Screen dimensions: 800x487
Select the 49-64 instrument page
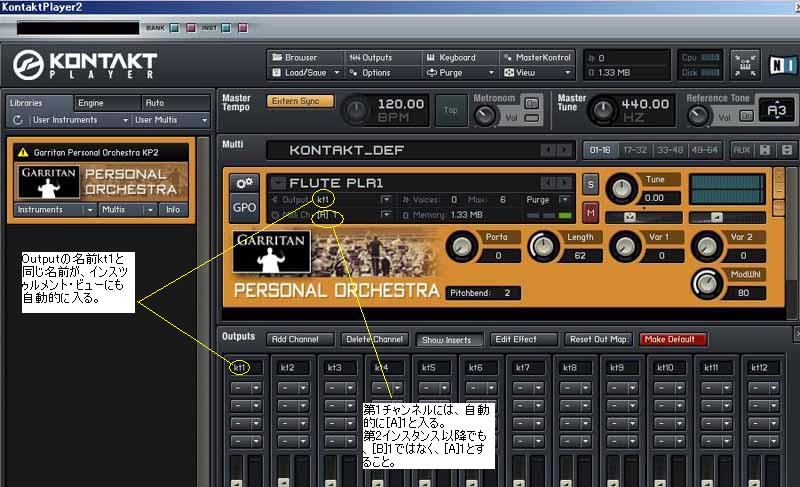[x=704, y=150]
